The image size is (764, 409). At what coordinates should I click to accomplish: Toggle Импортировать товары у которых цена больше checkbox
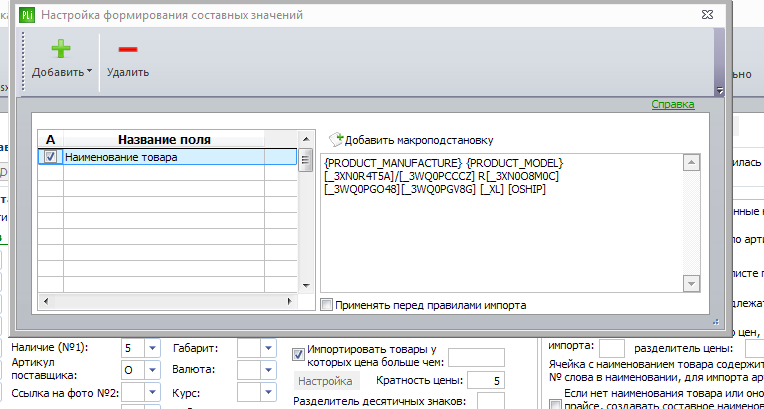tap(298, 355)
